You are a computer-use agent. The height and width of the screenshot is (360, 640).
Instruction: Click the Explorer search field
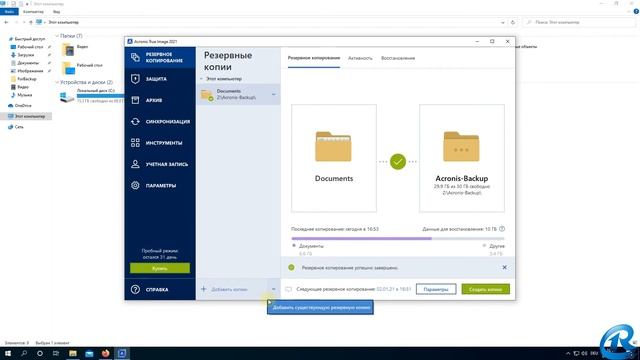coord(580,22)
